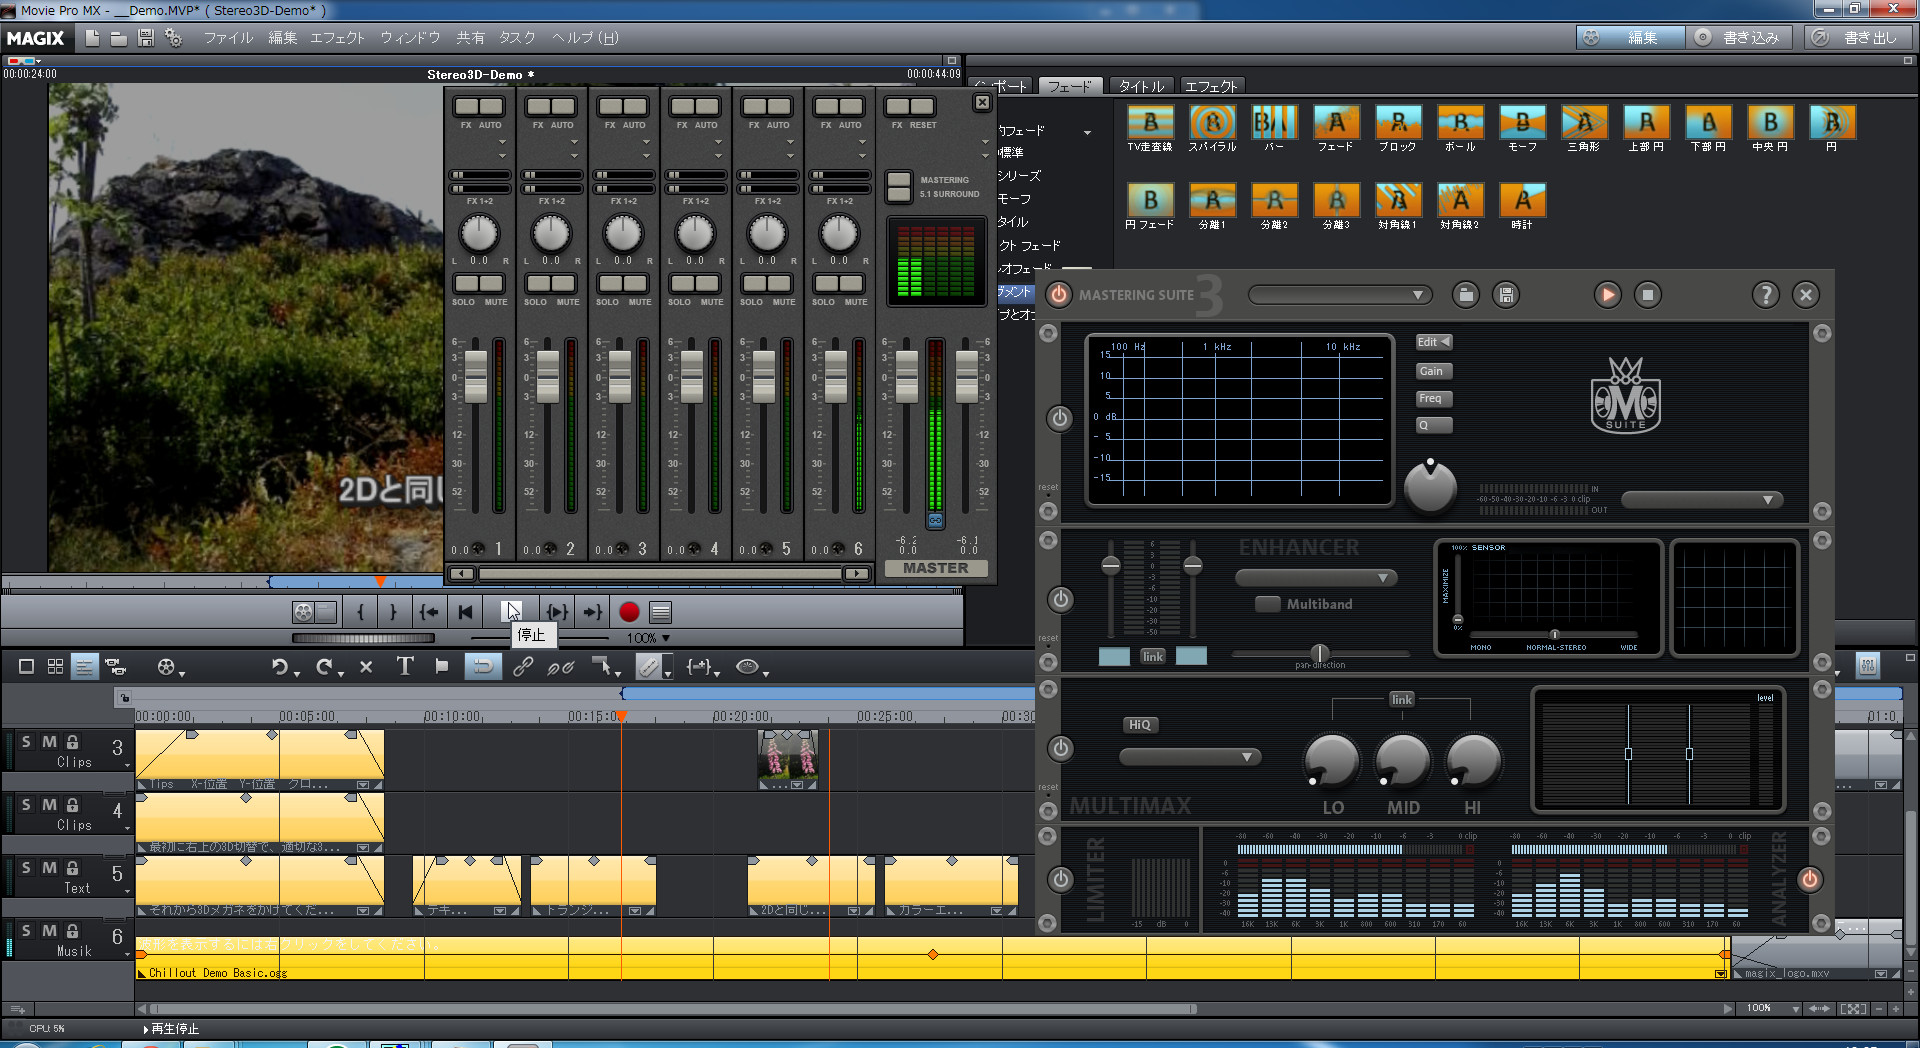Delete selected object with X icon
The width and height of the screenshot is (1920, 1048).
click(x=366, y=667)
